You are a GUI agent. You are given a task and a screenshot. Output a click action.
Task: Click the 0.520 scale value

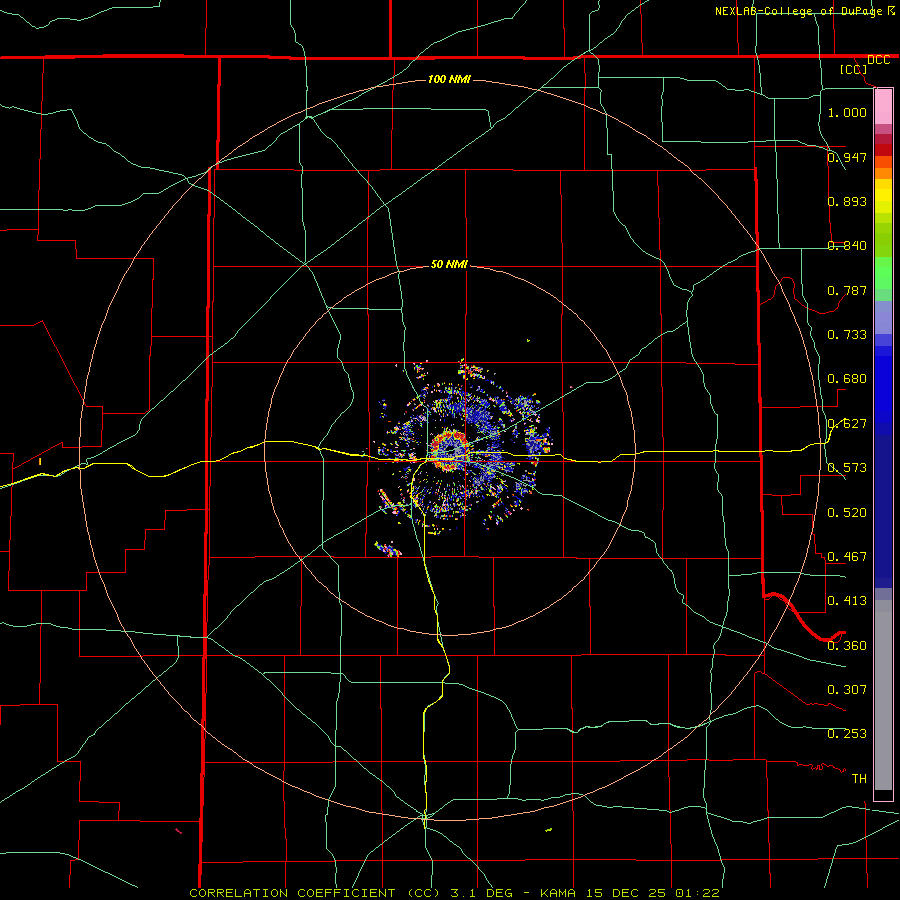[847, 513]
